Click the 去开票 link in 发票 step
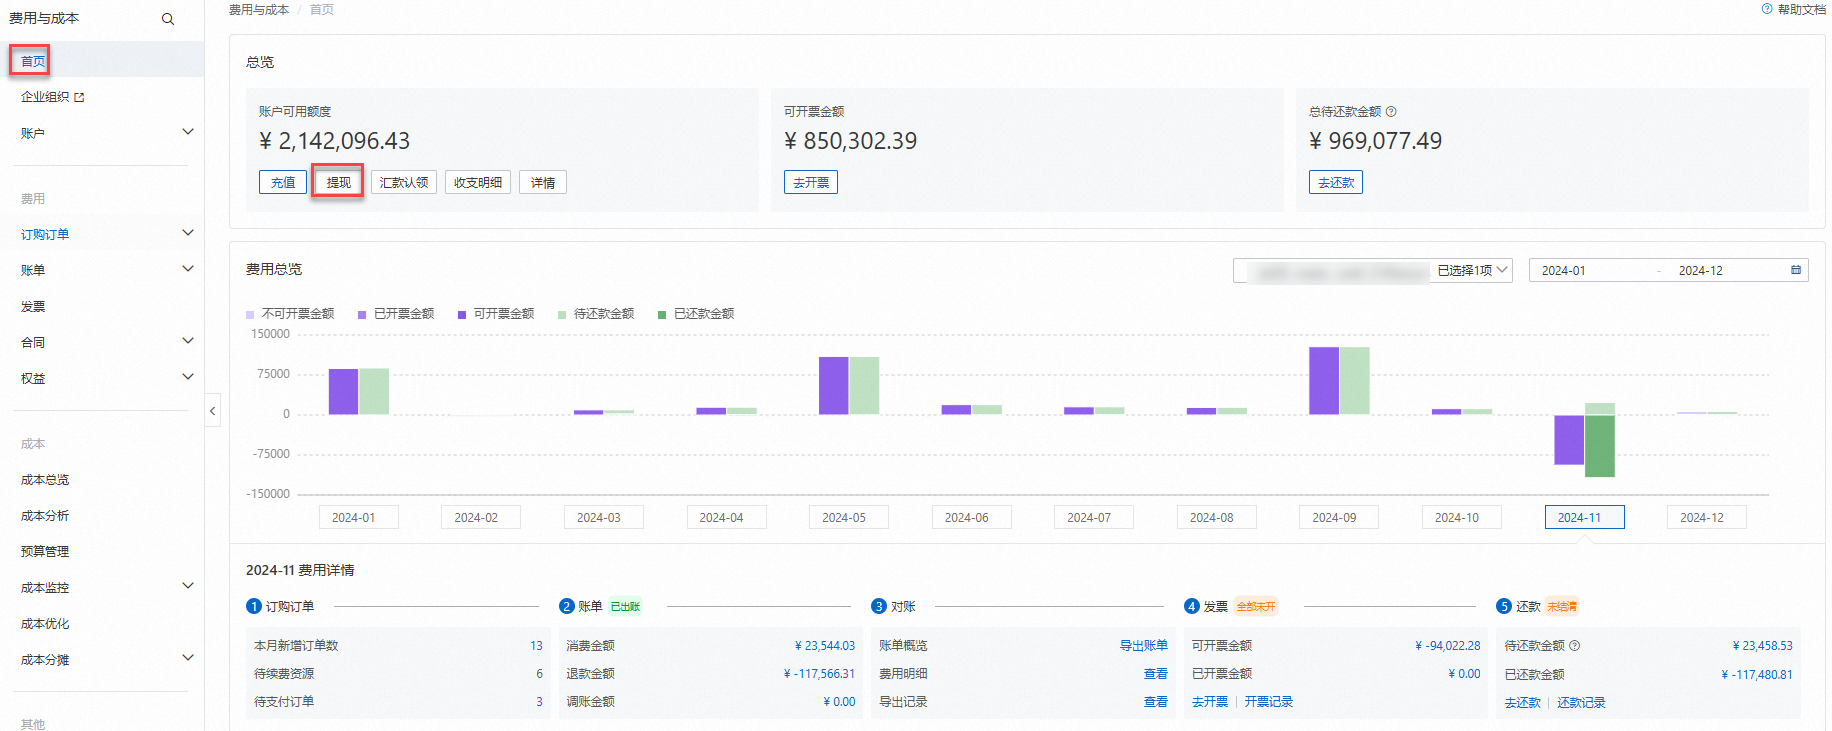 pos(1210,702)
